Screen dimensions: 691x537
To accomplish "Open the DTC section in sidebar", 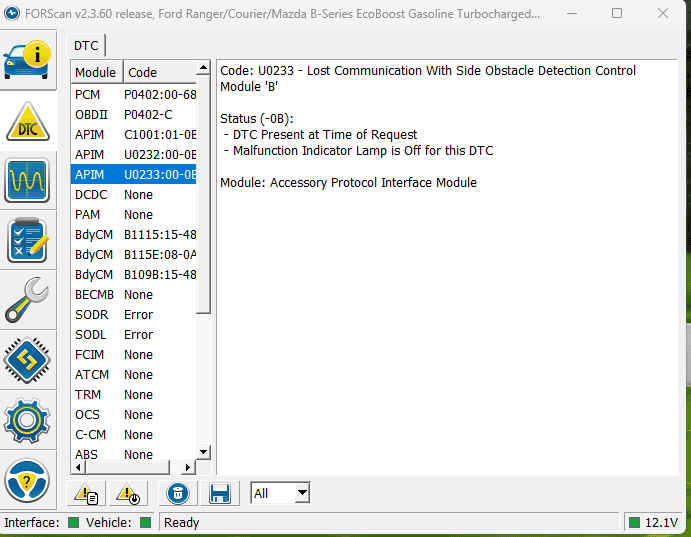I will pos(27,122).
